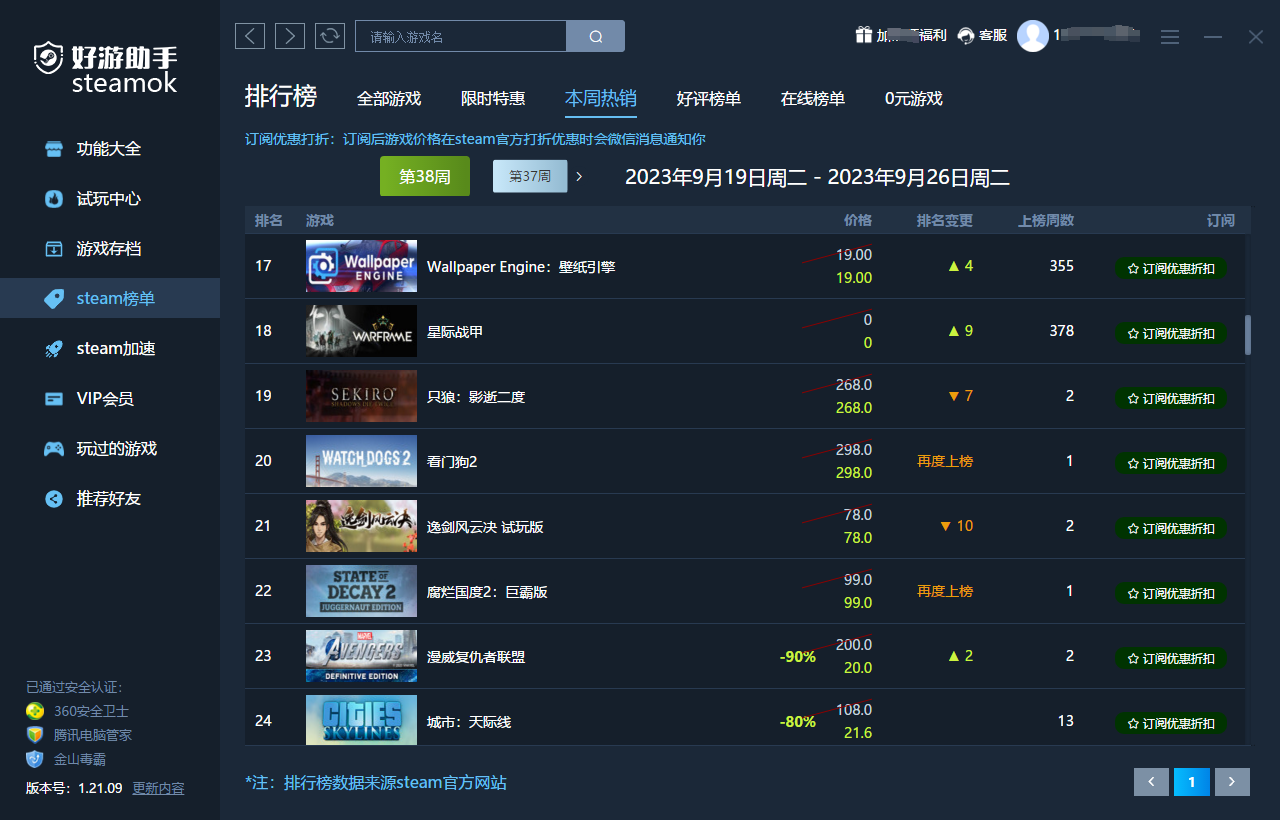Open the 0元游戏 tab

pyautogui.click(x=914, y=99)
